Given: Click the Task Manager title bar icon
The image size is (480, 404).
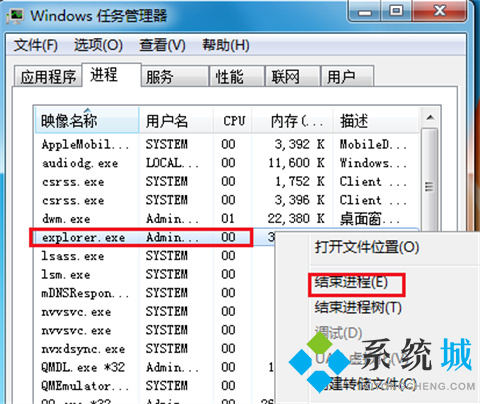Looking at the screenshot, I should point(15,16).
